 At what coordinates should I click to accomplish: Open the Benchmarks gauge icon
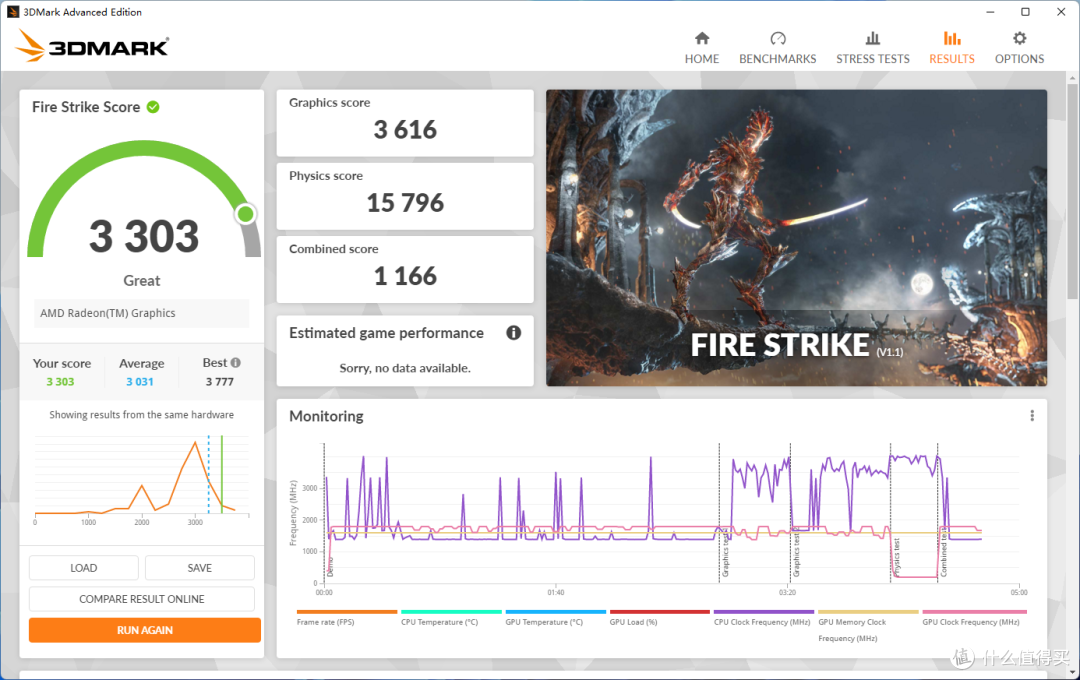click(778, 38)
